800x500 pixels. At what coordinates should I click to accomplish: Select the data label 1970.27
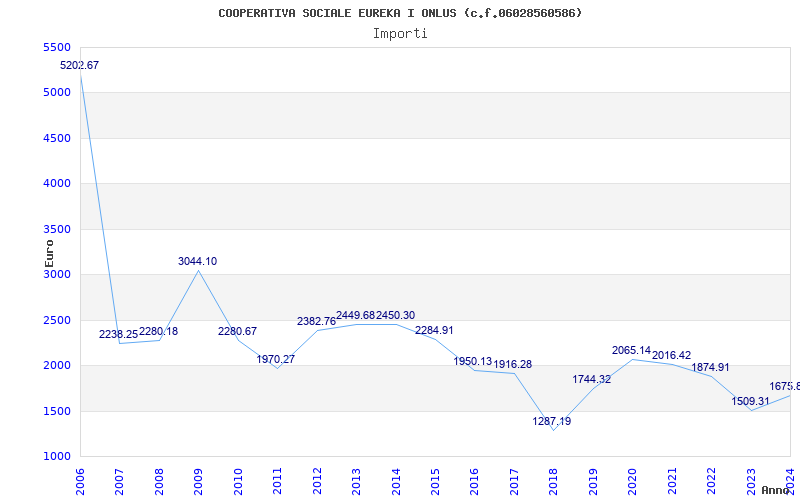coord(276,359)
